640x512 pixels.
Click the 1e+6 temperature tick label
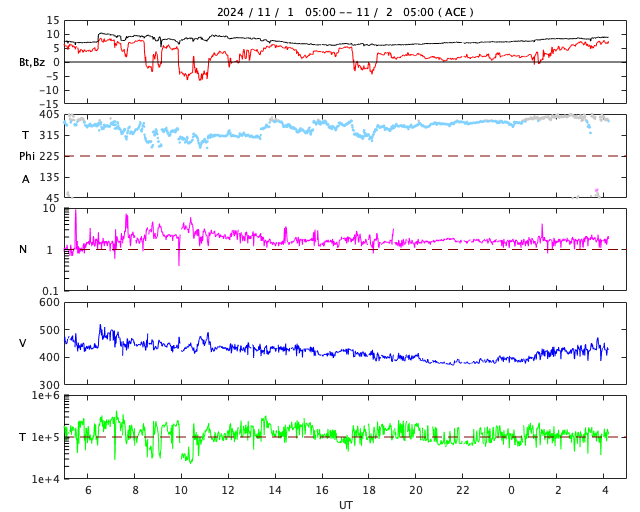(45, 396)
